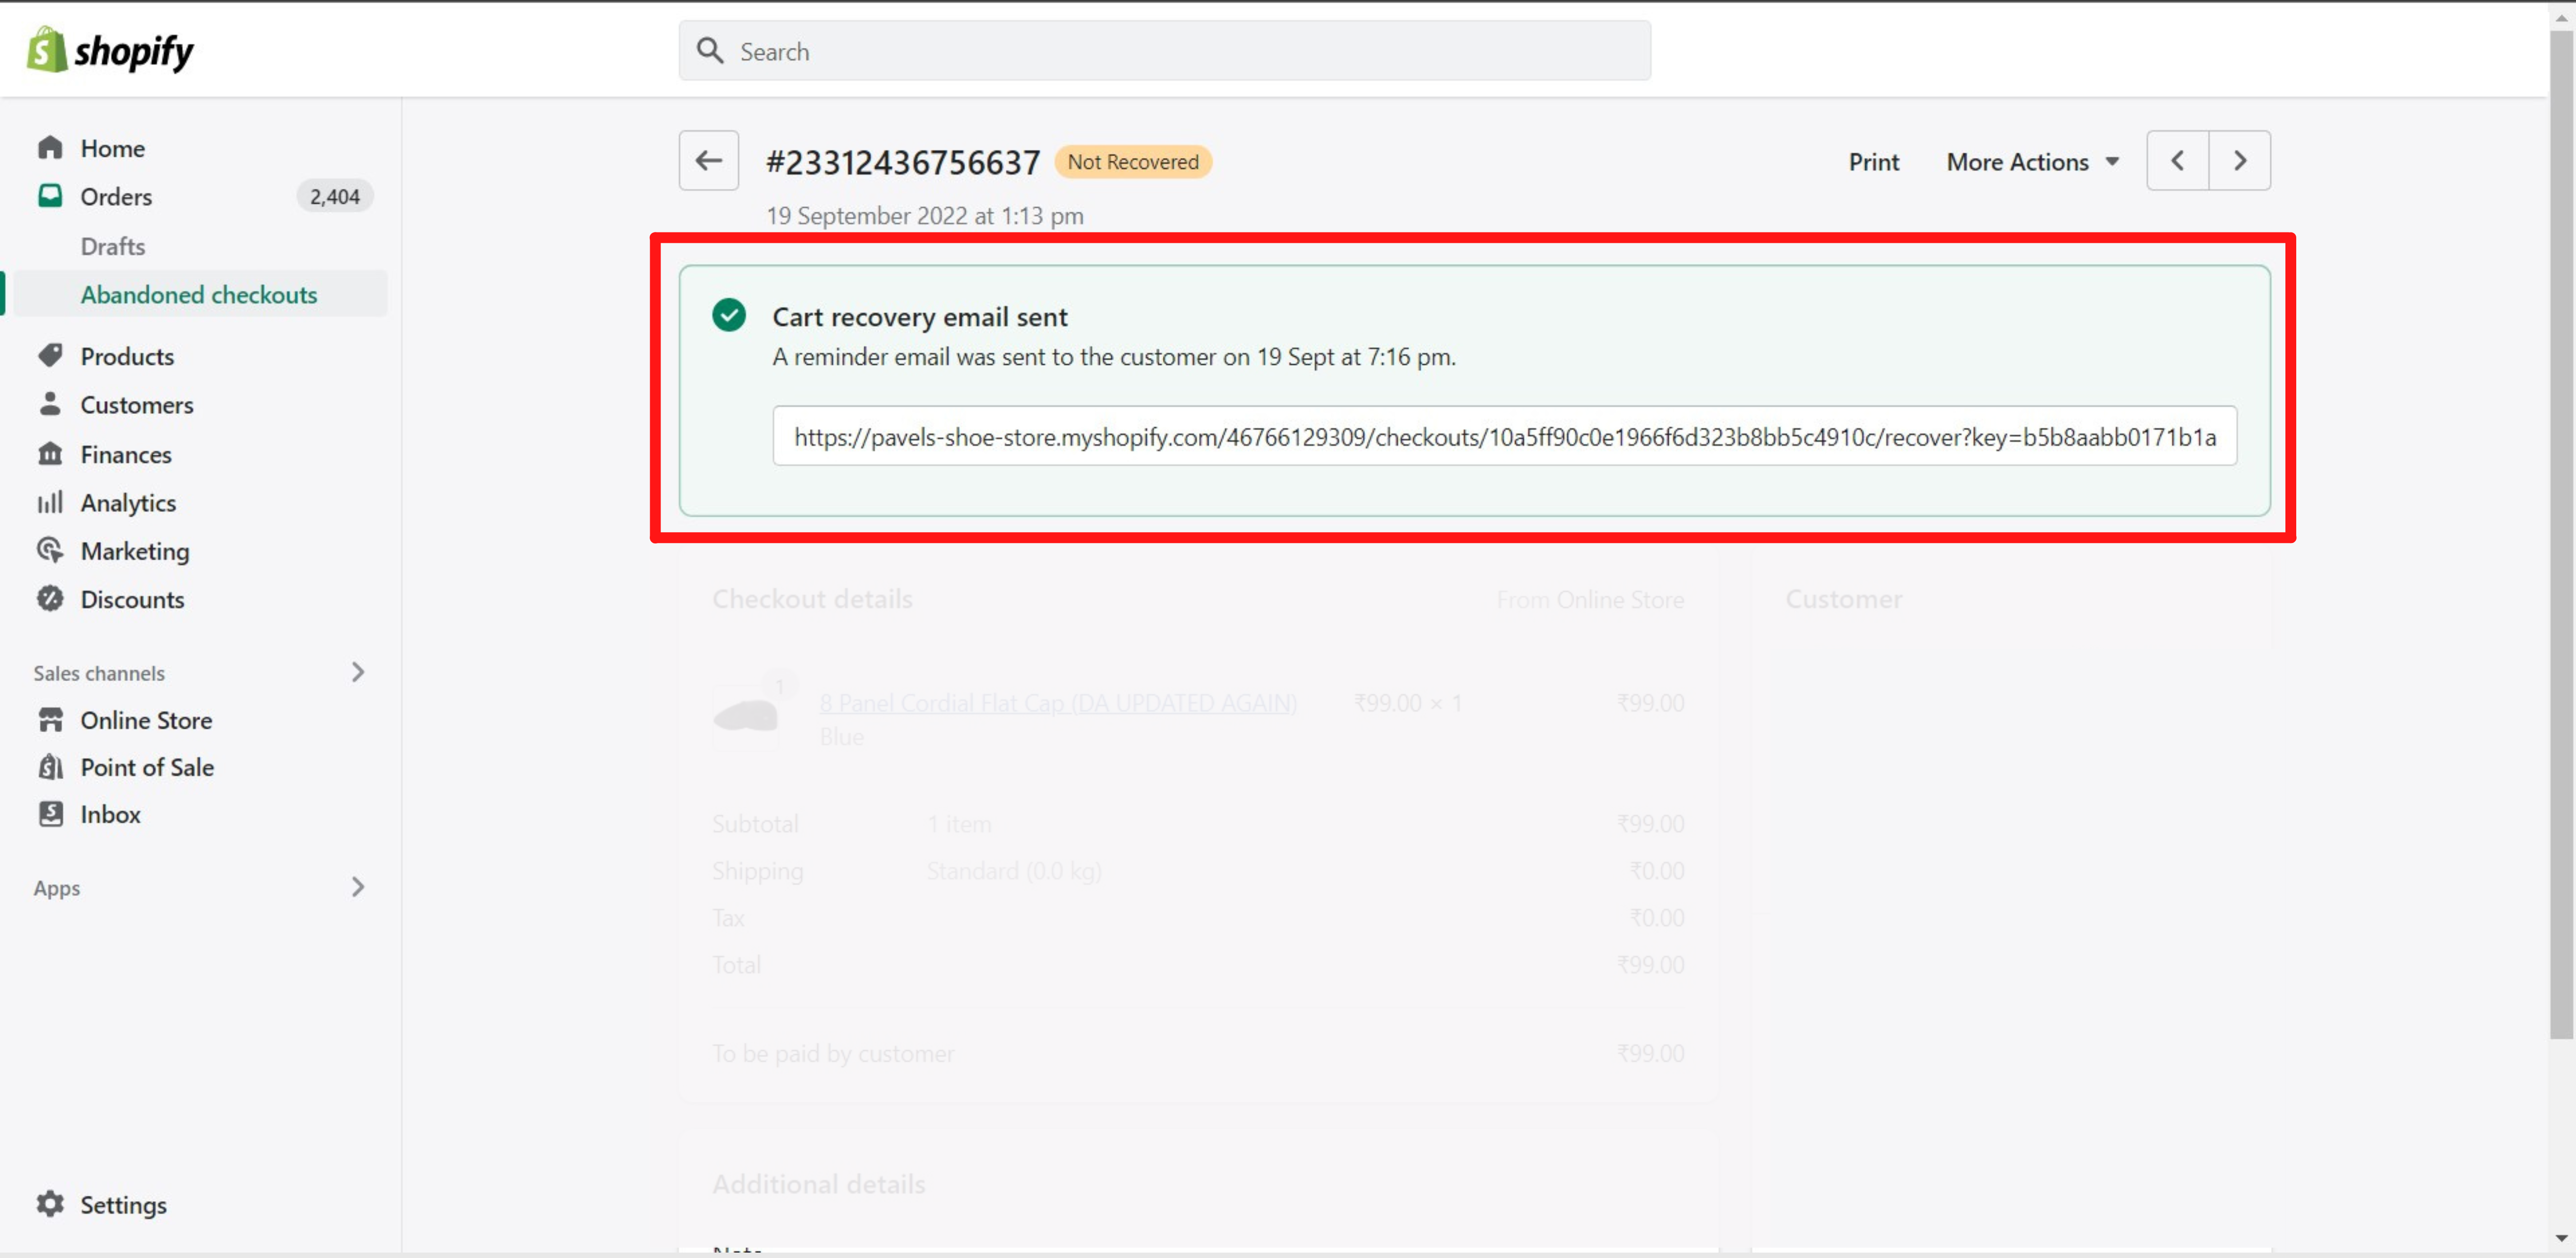
Task: Go to previous checkout chevron
Action: point(2177,160)
